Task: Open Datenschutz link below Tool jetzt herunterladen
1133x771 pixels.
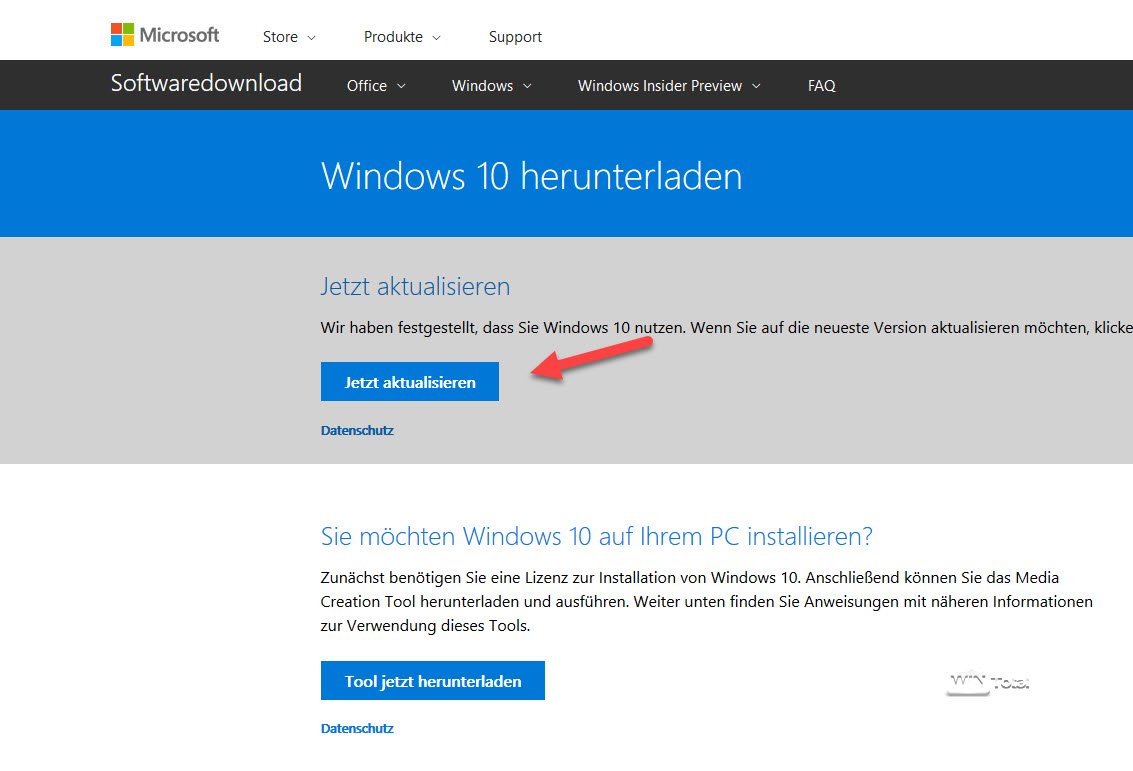Action: (x=357, y=728)
